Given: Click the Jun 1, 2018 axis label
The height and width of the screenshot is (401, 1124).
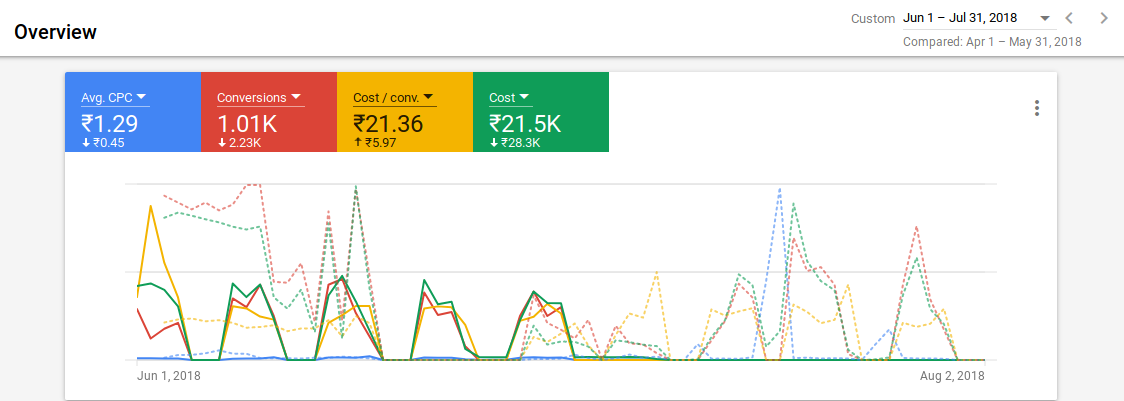Looking at the screenshot, I should pyautogui.click(x=168, y=375).
